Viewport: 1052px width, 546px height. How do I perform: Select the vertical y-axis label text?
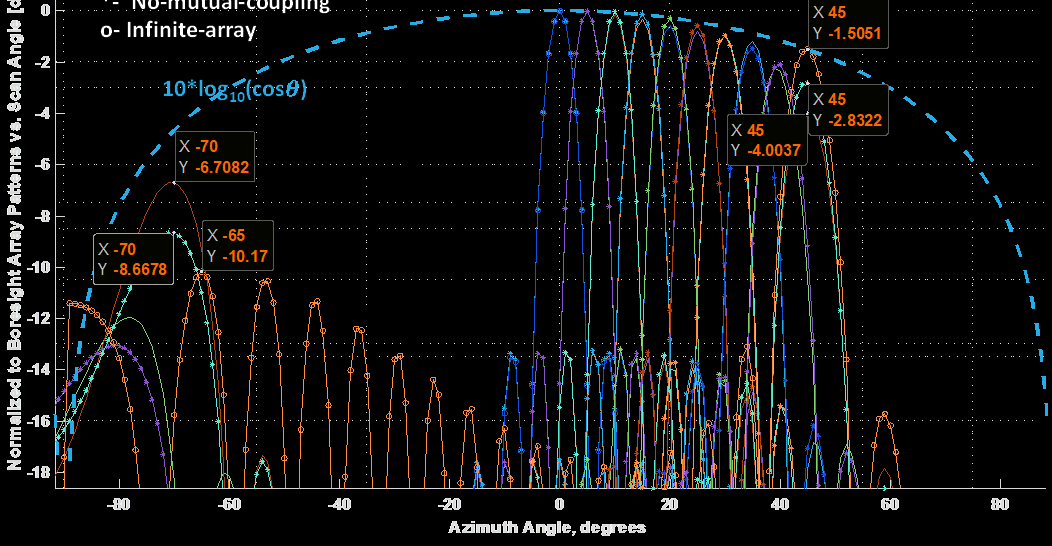tap(15, 240)
